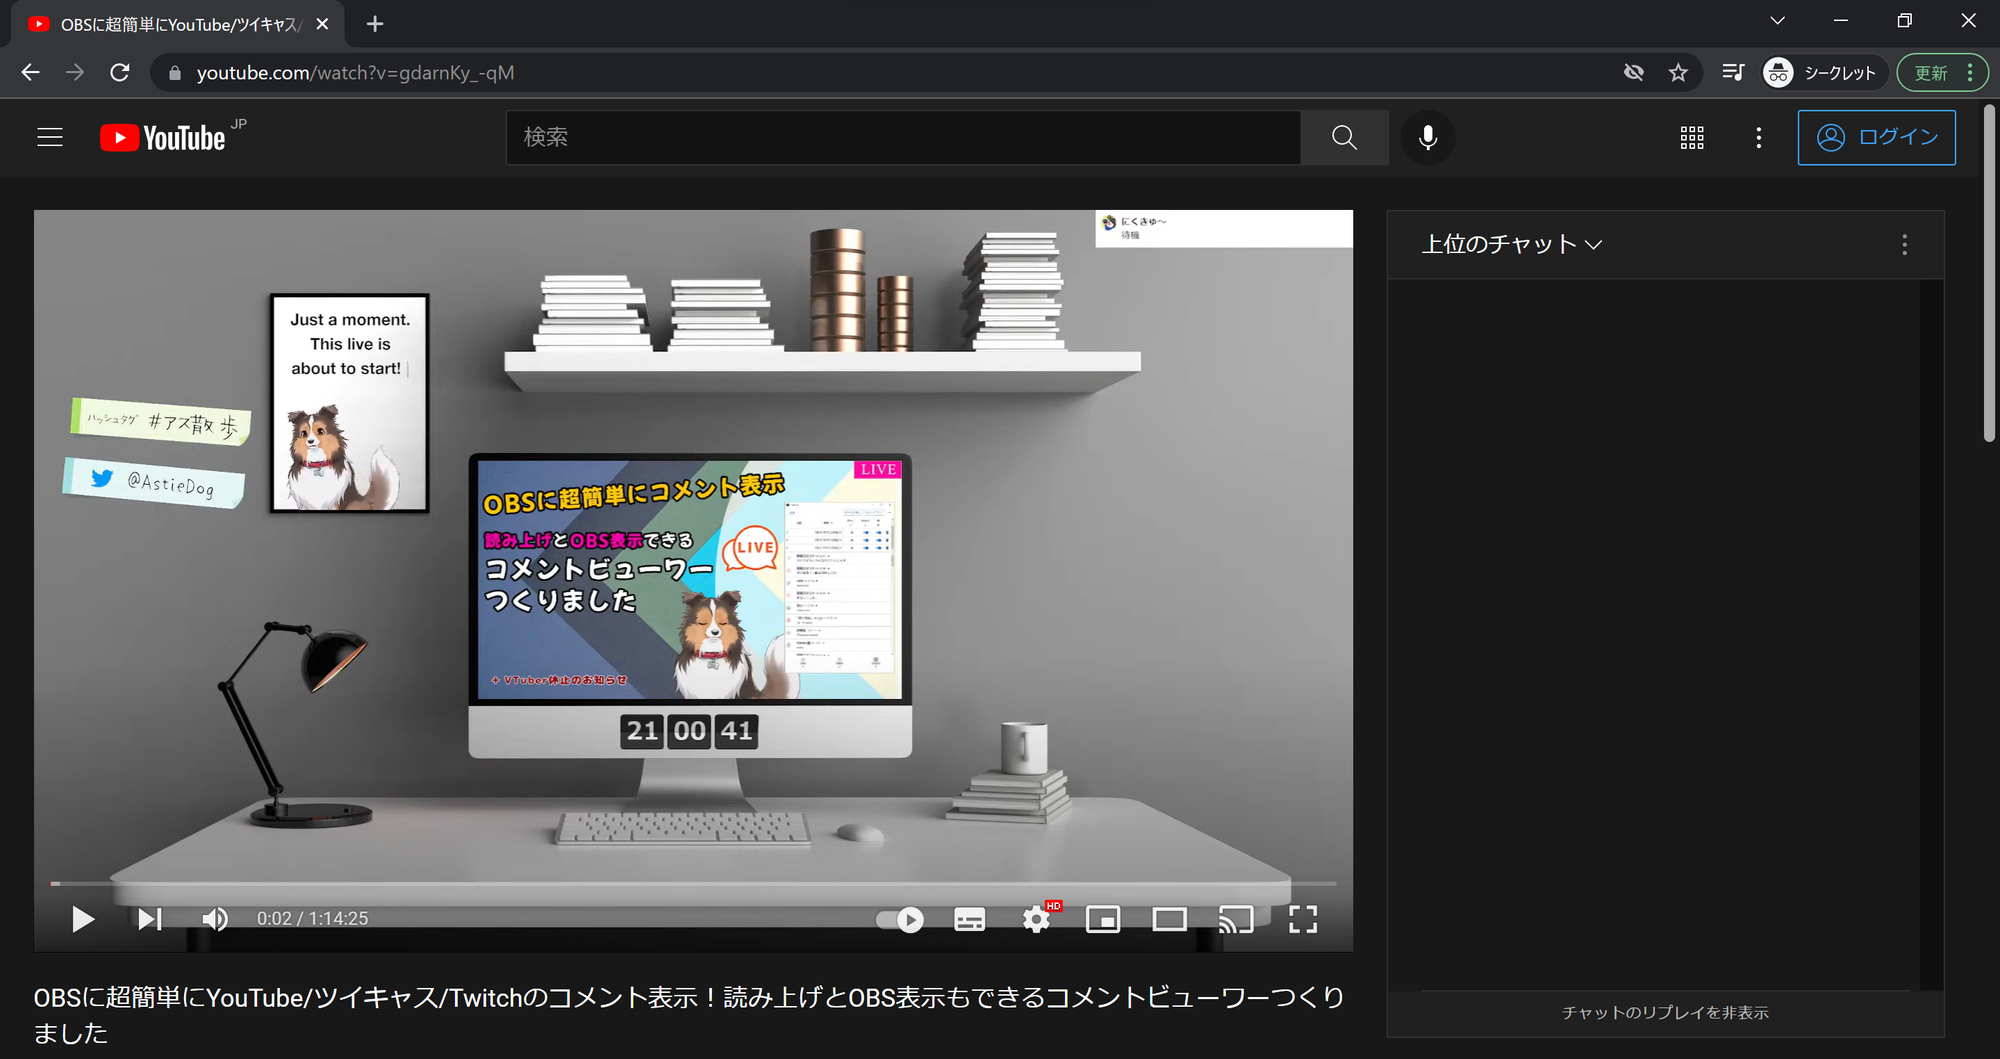
Task: Open YouTube settings three-dot menu
Action: 1758,138
